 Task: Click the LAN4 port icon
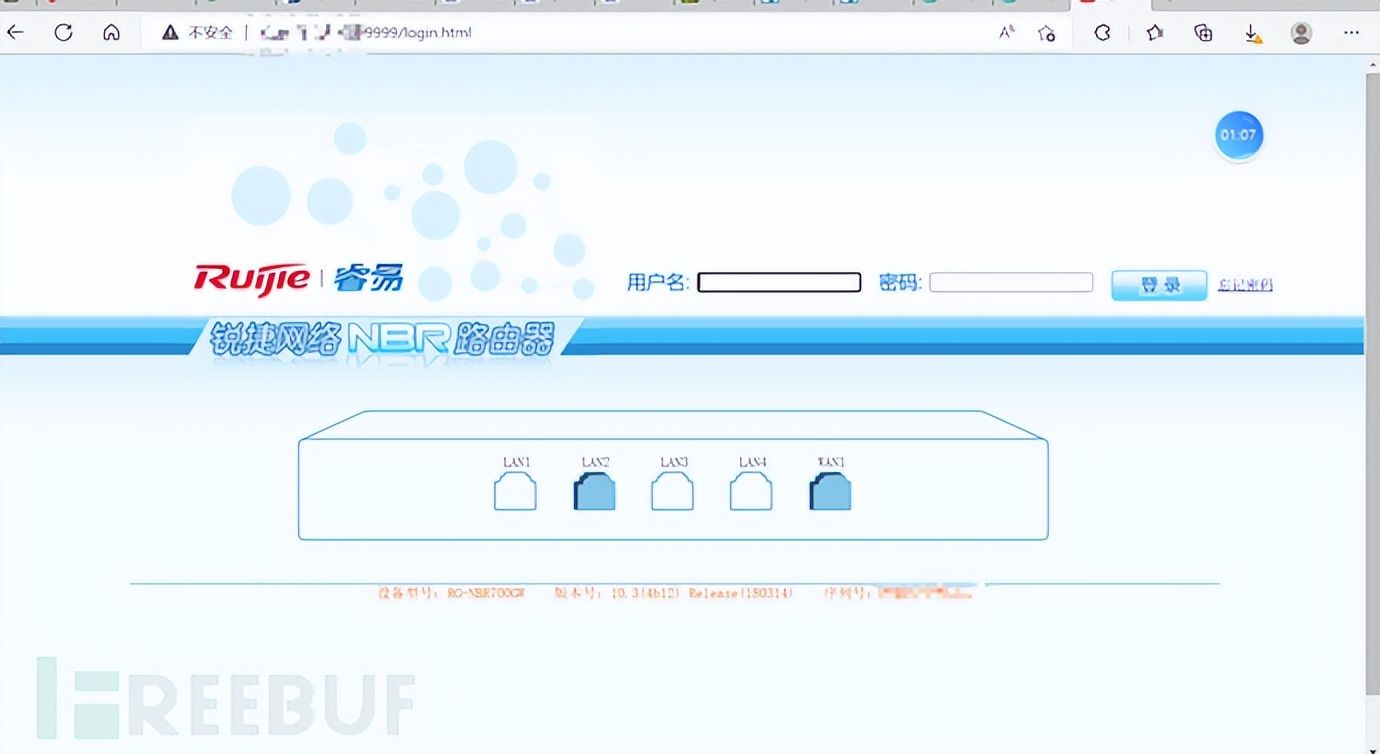click(x=751, y=492)
